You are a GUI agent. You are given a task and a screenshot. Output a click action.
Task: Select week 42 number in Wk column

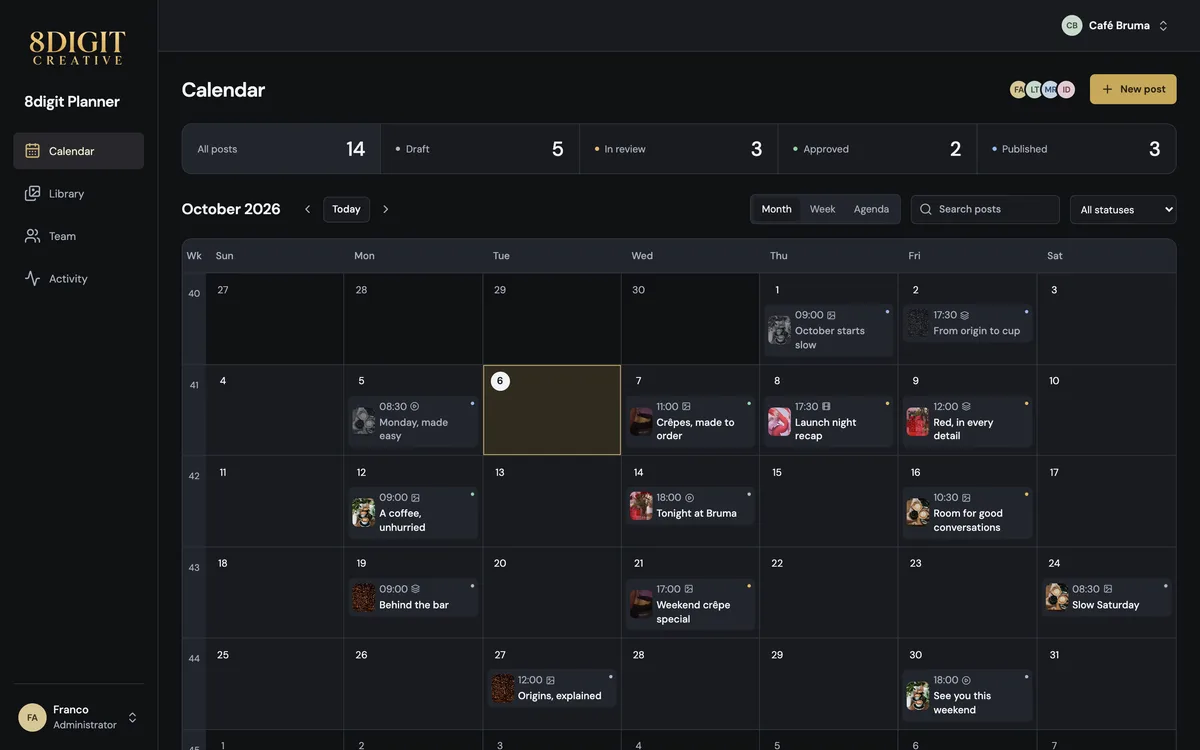194,476
